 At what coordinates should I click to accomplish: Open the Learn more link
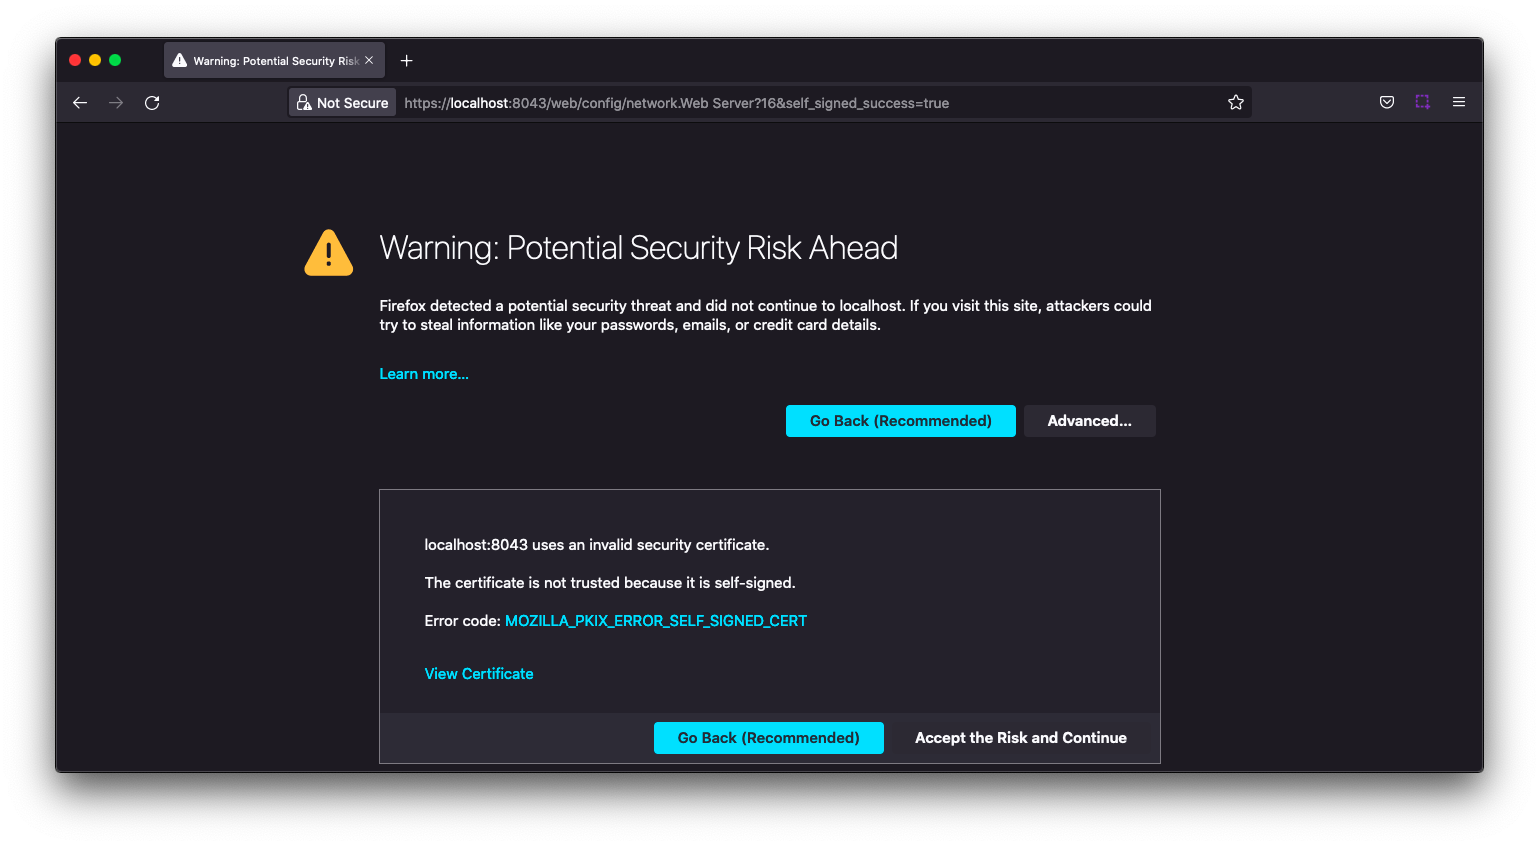click(x=424, y=374)
